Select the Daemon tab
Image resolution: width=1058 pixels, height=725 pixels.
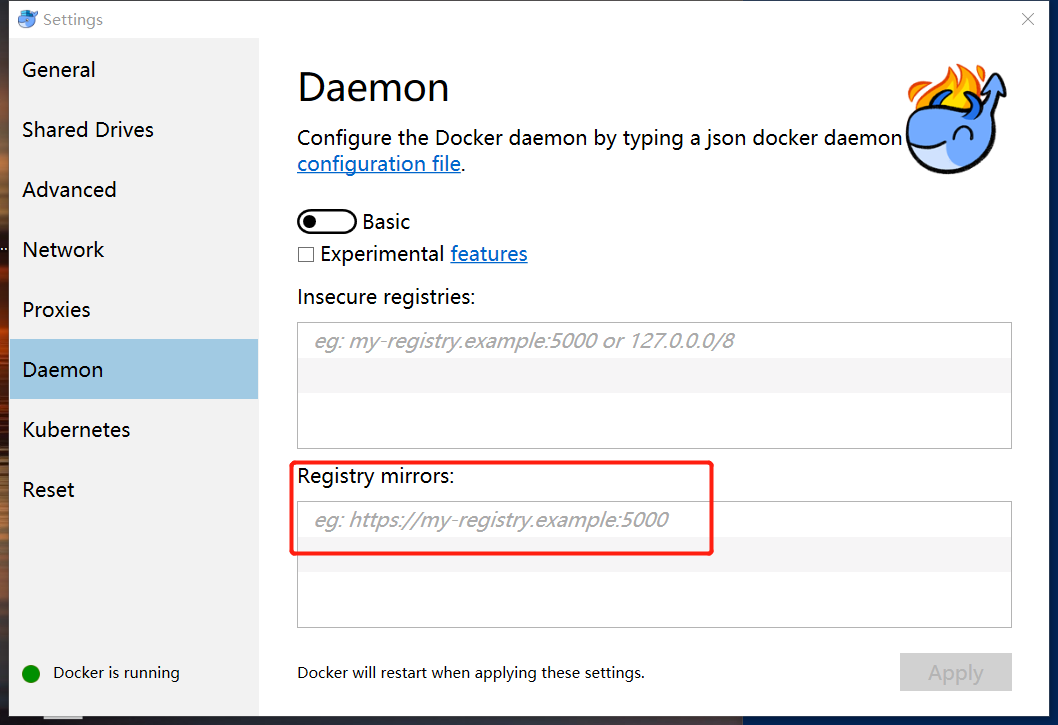coord(63,370)
